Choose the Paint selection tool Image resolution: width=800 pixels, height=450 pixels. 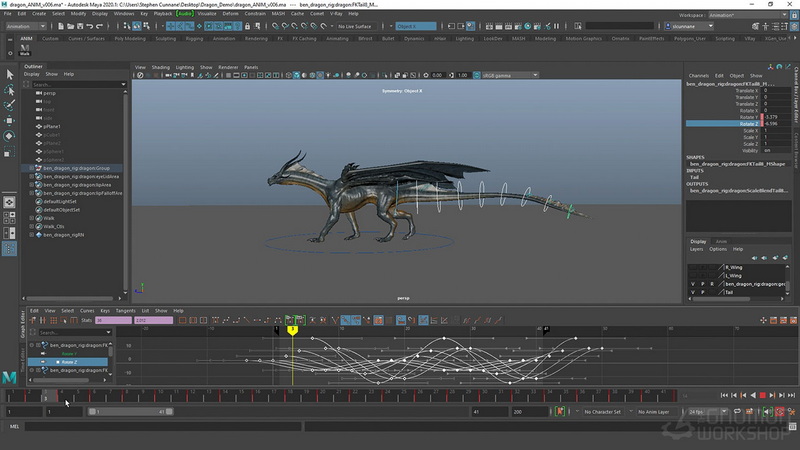tap(9, 105)
